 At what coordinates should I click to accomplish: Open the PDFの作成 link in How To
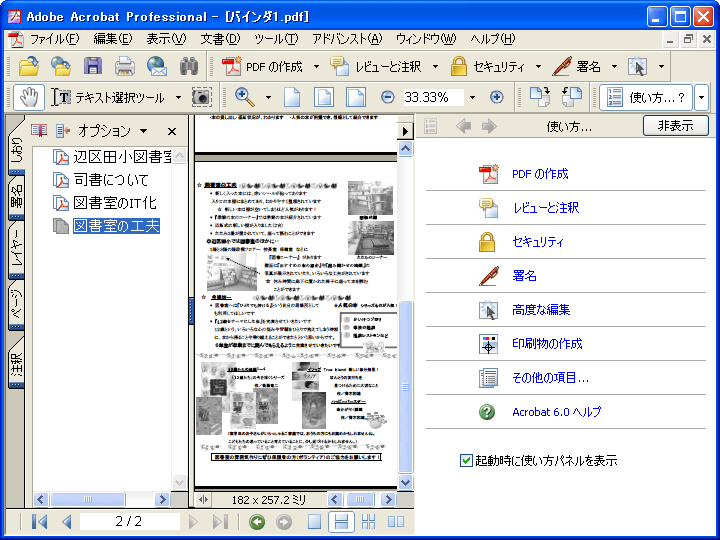pos(540,174)
